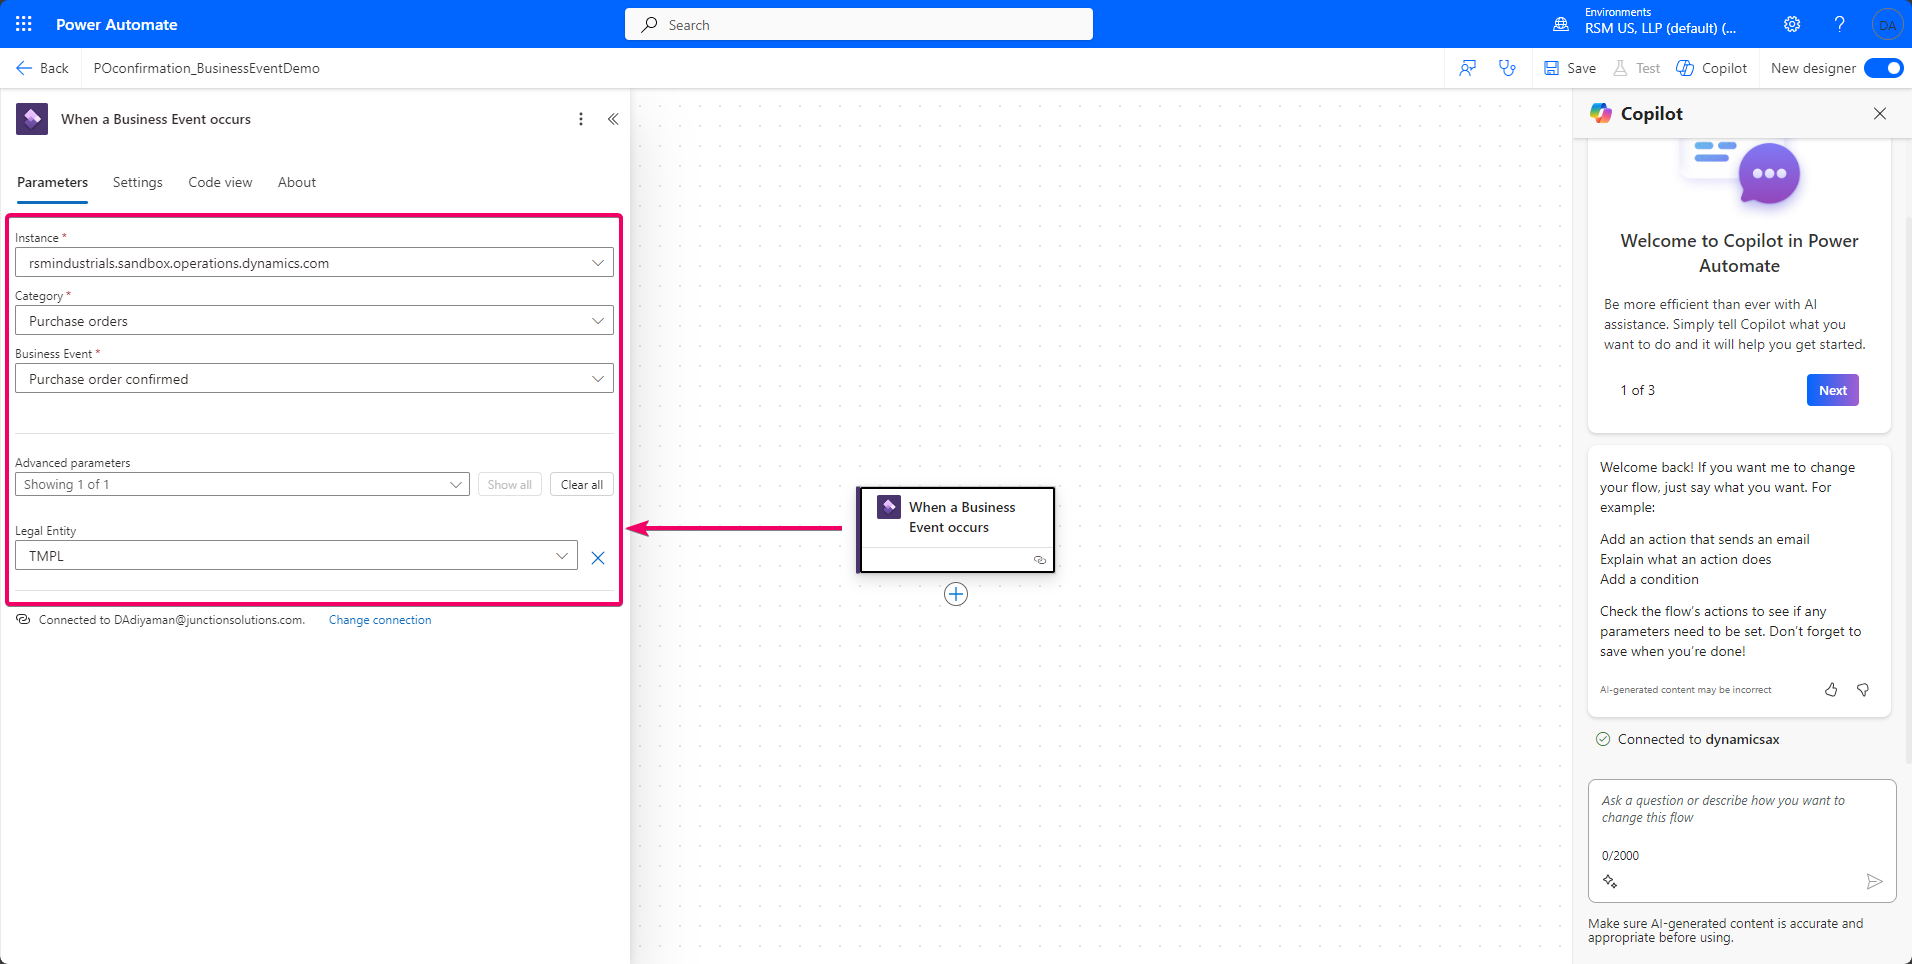Collapse the parameters panel with double chevron
This screenshot has height=964, width=1912.
[x=613, y=119]
